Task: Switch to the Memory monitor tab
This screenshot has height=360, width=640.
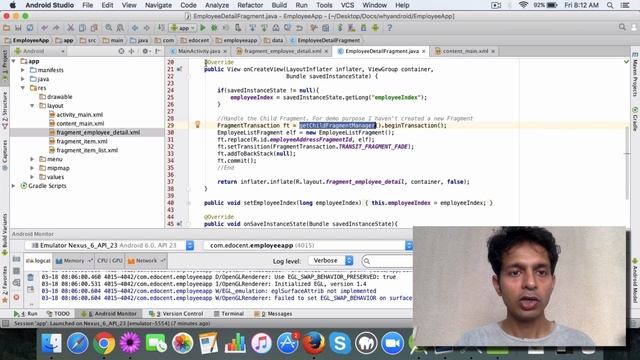Action: click(74, 260)
